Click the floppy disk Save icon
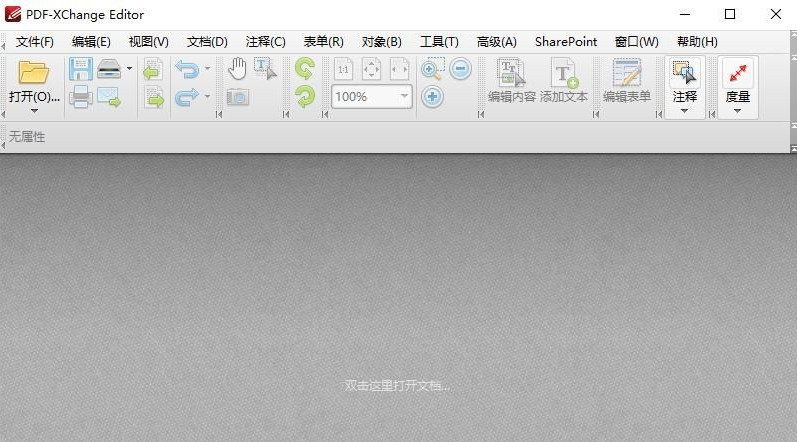This screenshot has height=442, width=797. (x=80, y=69)
